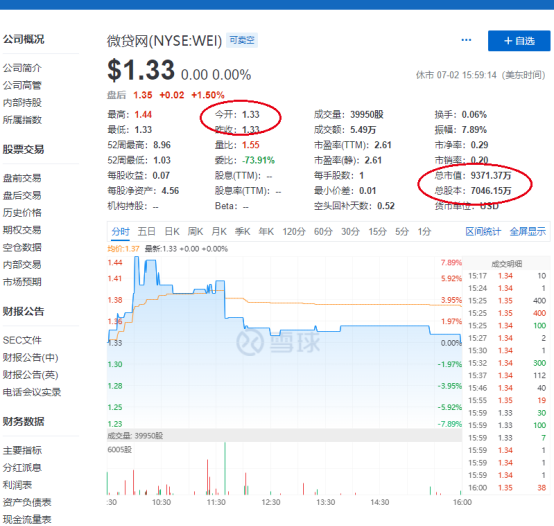Click the 区间统计 link
The width and height of the screenshot is (554, 526).
[x=483, y=232]
